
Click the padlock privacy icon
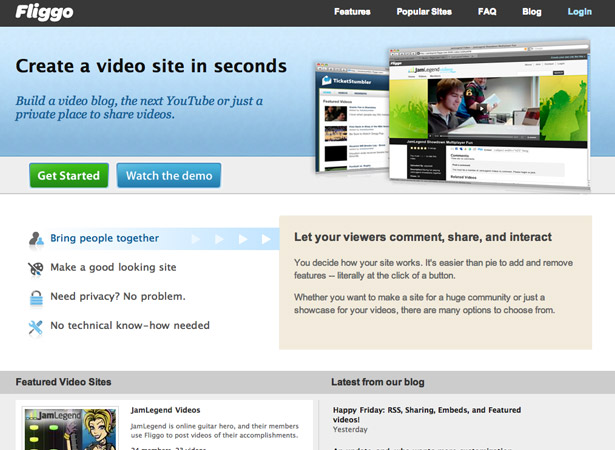point(36,298)
